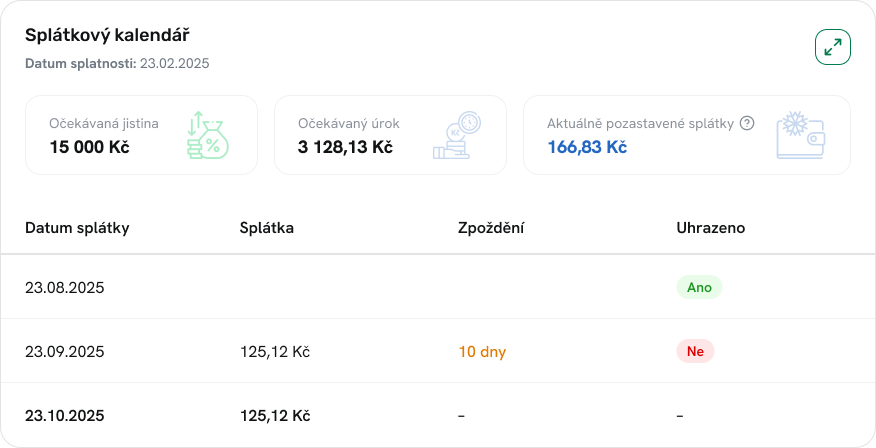The image size is (876, 448).
Task: Click the Splátka column header
Action: coord(267,228)
